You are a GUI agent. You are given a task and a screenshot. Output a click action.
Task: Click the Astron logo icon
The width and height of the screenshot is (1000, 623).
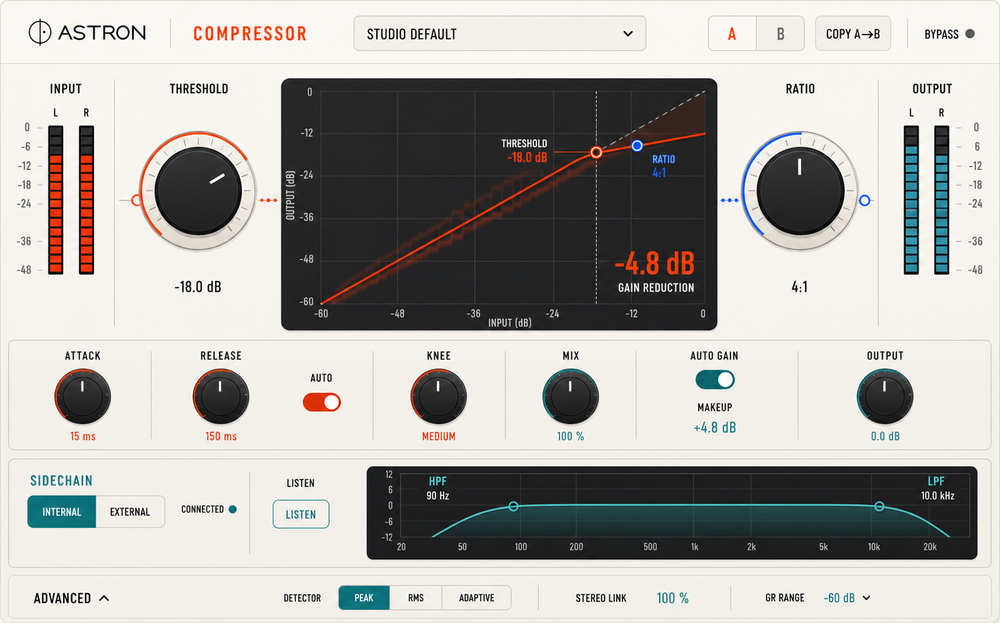[40, 33]
